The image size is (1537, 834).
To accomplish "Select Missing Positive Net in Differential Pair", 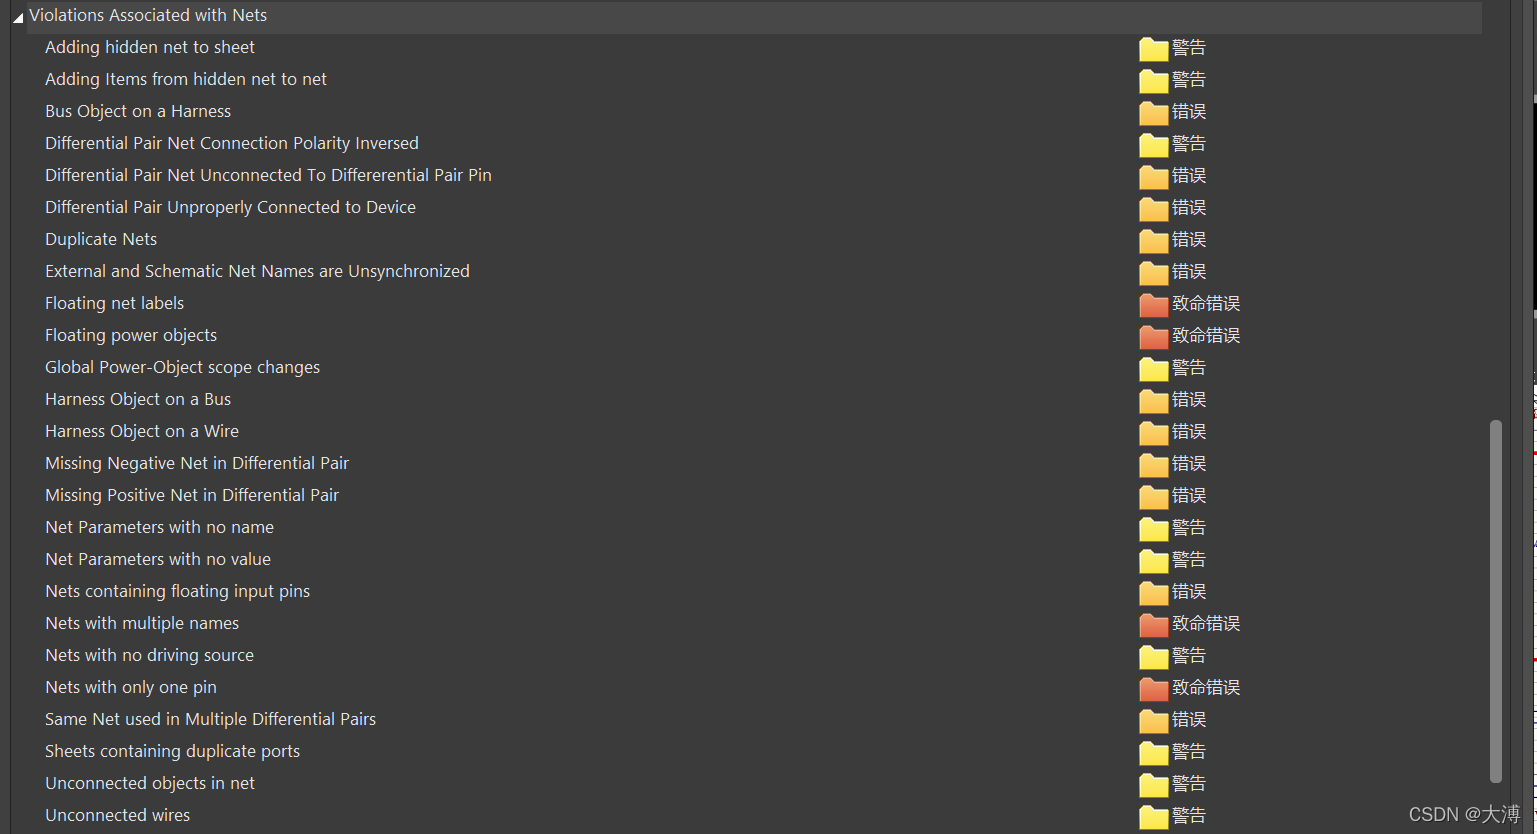I will 192,495.
